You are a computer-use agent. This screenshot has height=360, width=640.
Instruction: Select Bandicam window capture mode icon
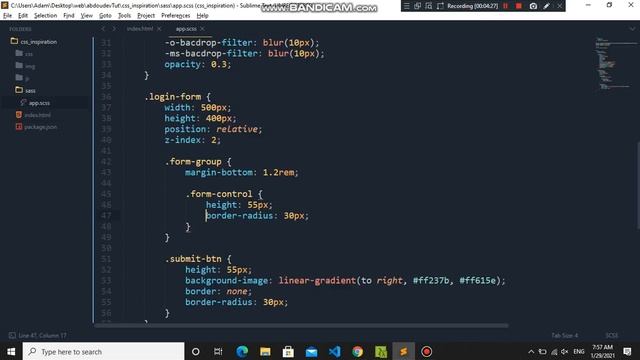tap(418, 6)
